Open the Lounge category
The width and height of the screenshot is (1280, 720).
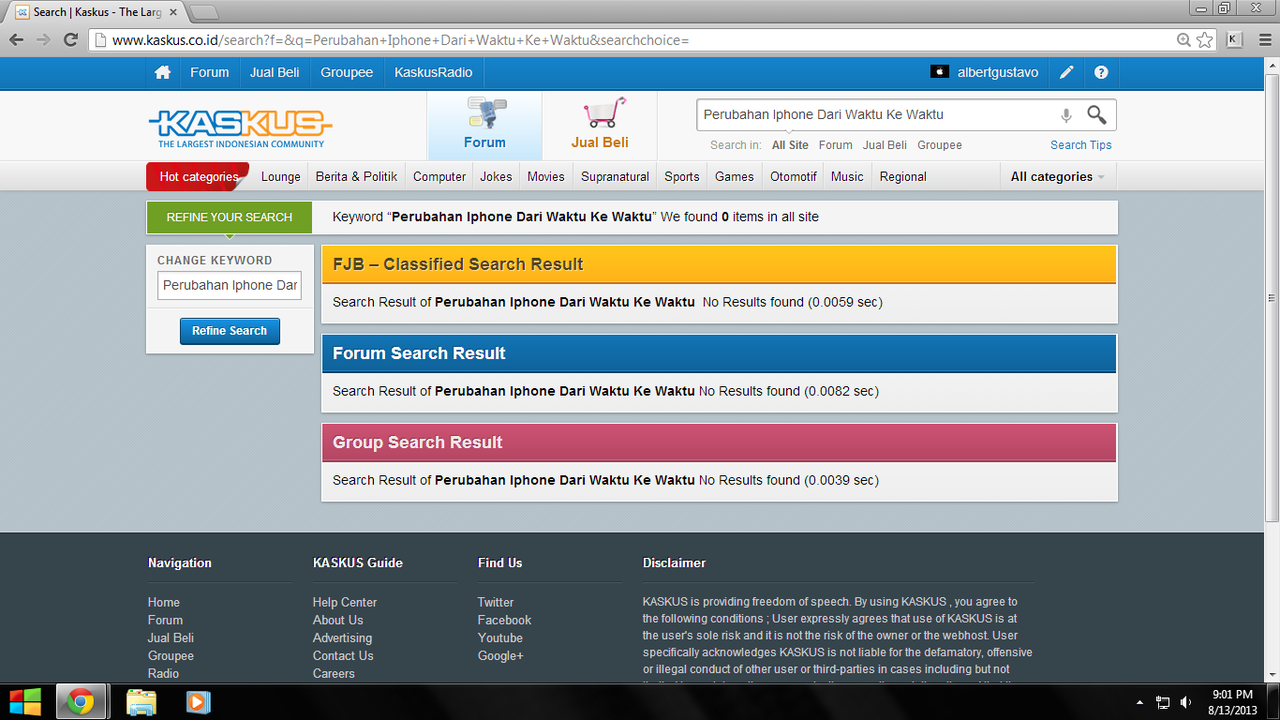pyautogui.click(x=281, y=177)
